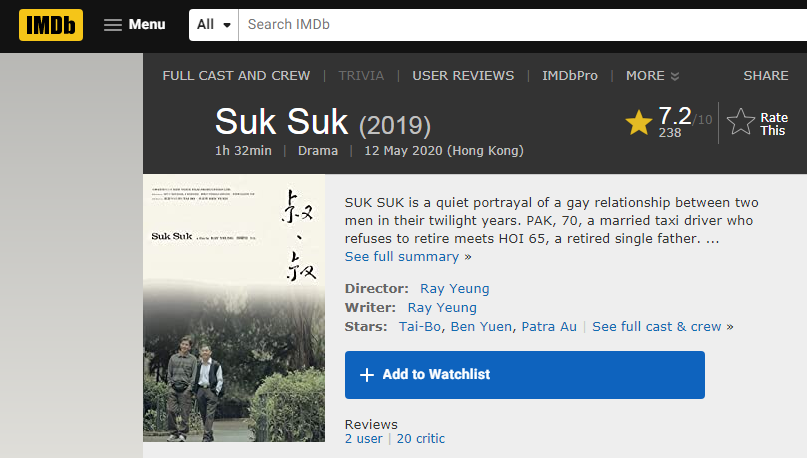Screen dimensions: 807x458
Task: Click See full cast & crew link
Action: pyautogui.click(x=662, y=327)
